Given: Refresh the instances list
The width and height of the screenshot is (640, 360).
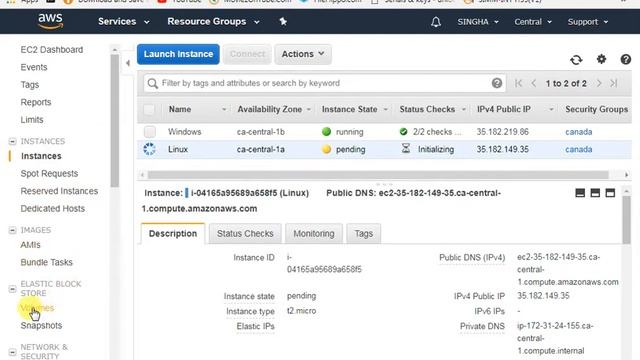Looking at the screenshot, I should click(576, 60).
